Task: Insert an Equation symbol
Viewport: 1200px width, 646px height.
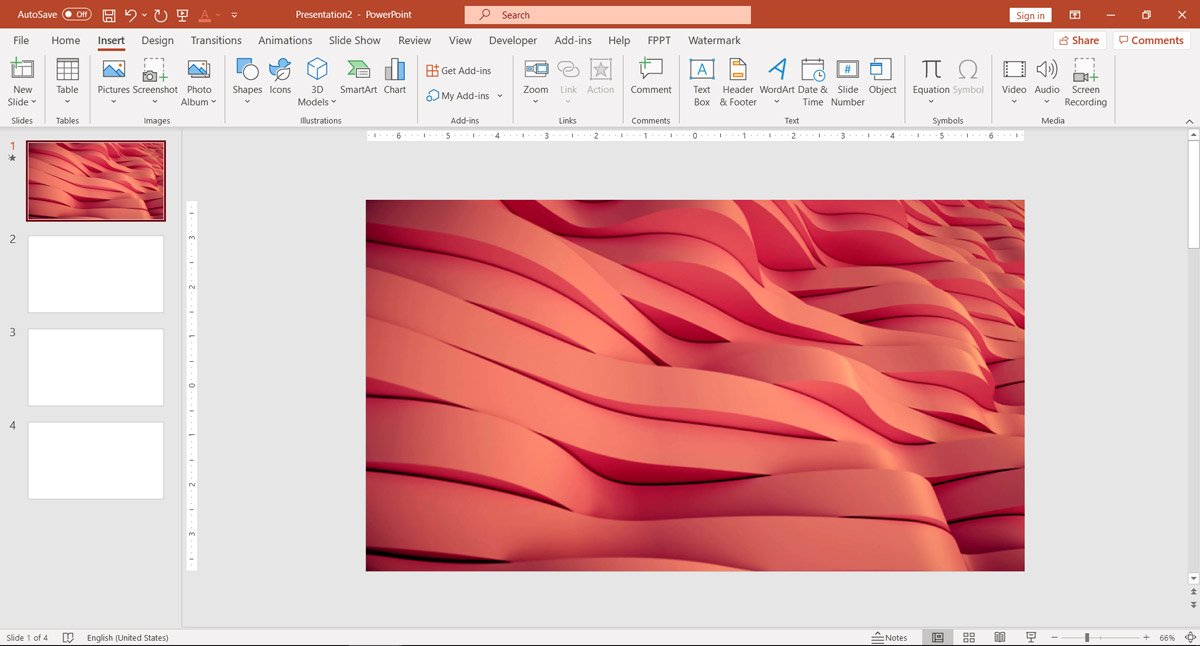Action: [931, 77]
